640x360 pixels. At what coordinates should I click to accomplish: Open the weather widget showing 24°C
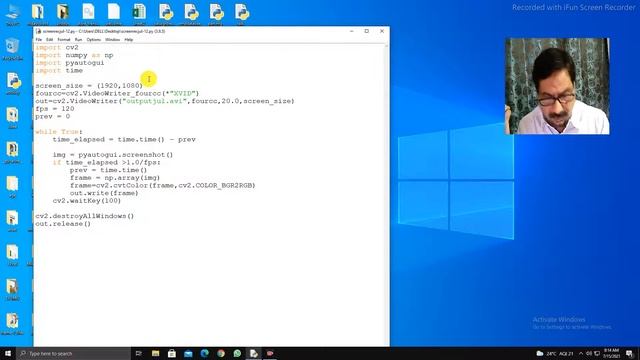(x=556, y=353)
